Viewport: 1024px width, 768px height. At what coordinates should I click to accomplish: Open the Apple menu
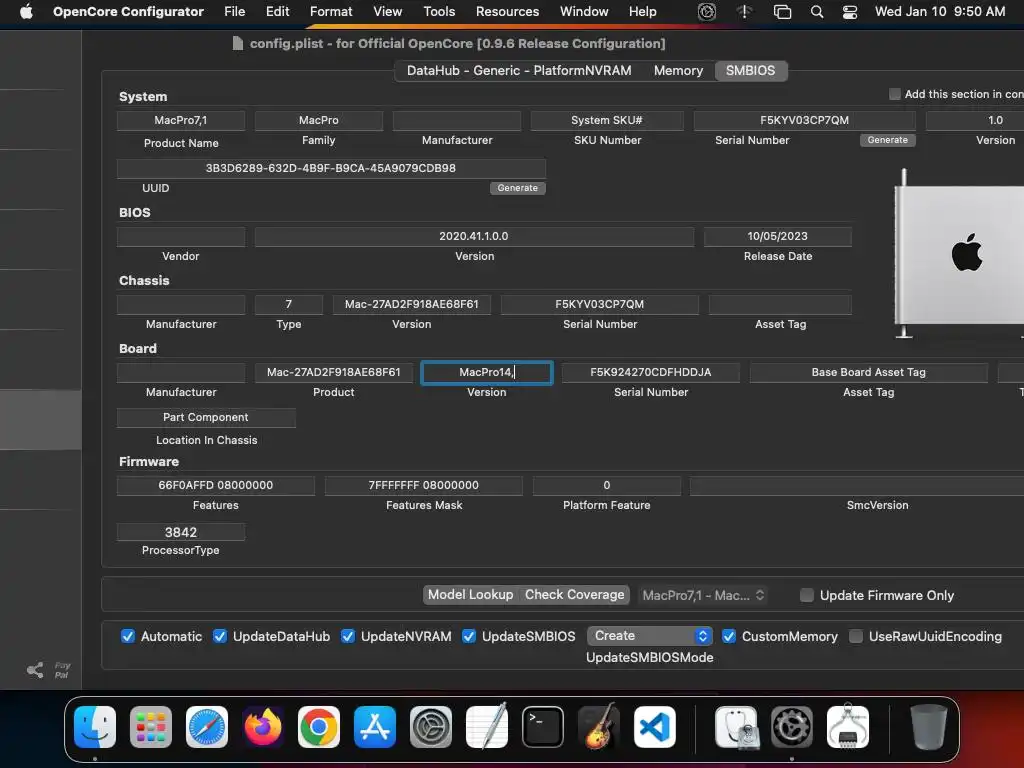pos(26,12)
